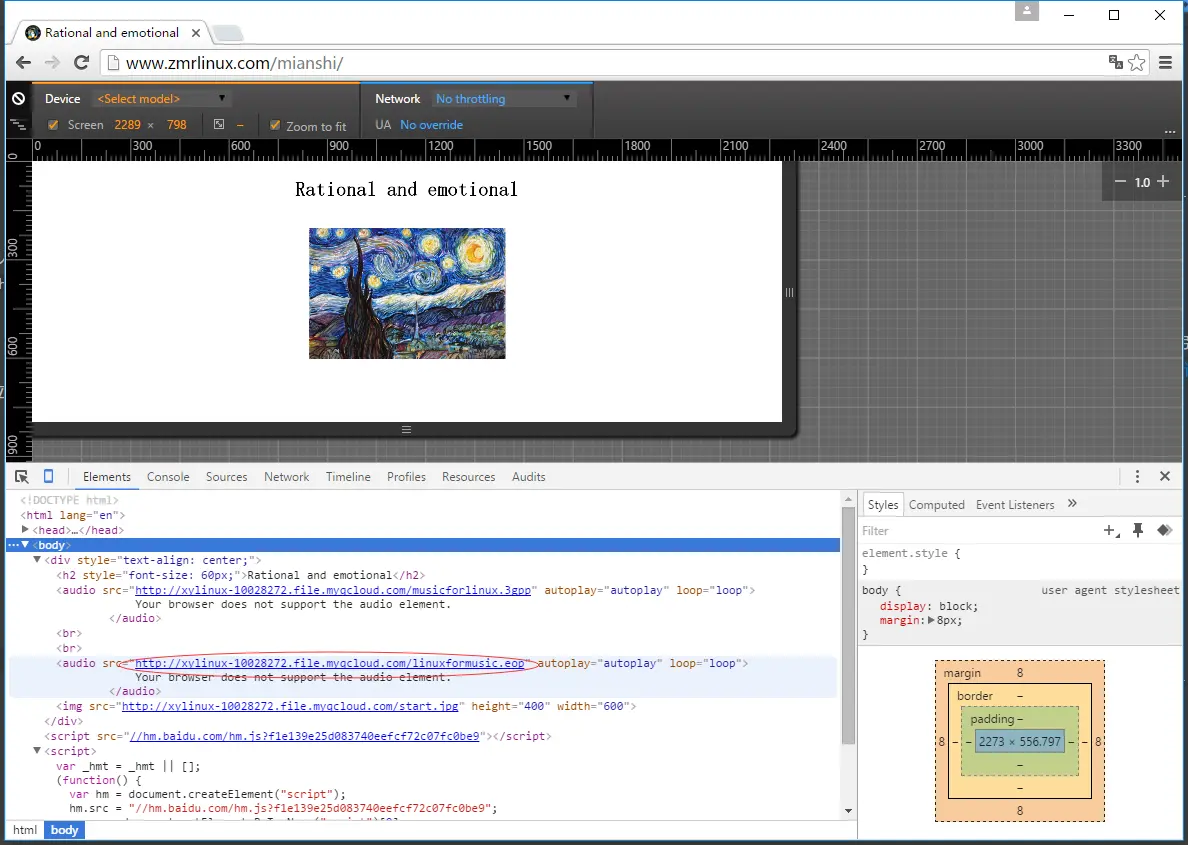Show more Styles pane tabs chevron
The width and height of the screenshot is (1188, 845).
click(x=1072, y=504)
